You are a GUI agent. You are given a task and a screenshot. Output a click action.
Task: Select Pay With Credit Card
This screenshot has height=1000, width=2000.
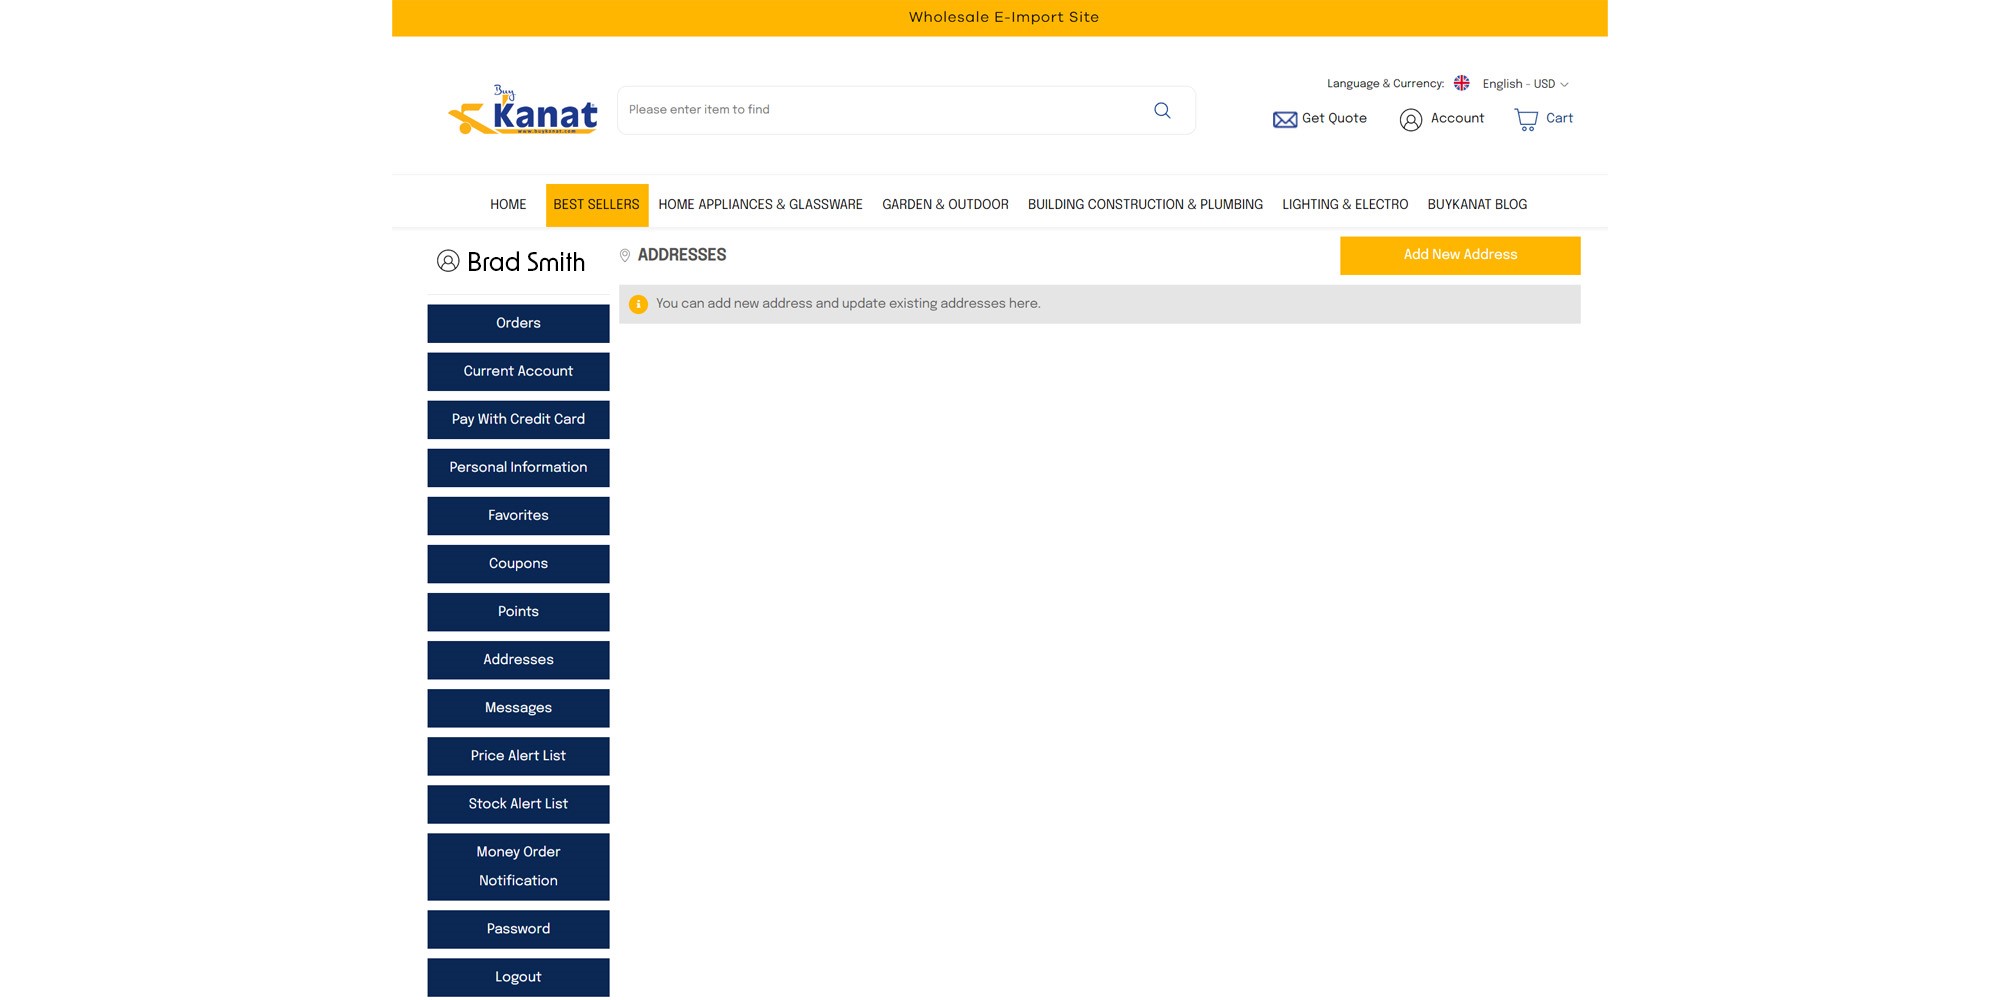click(518, 419)
